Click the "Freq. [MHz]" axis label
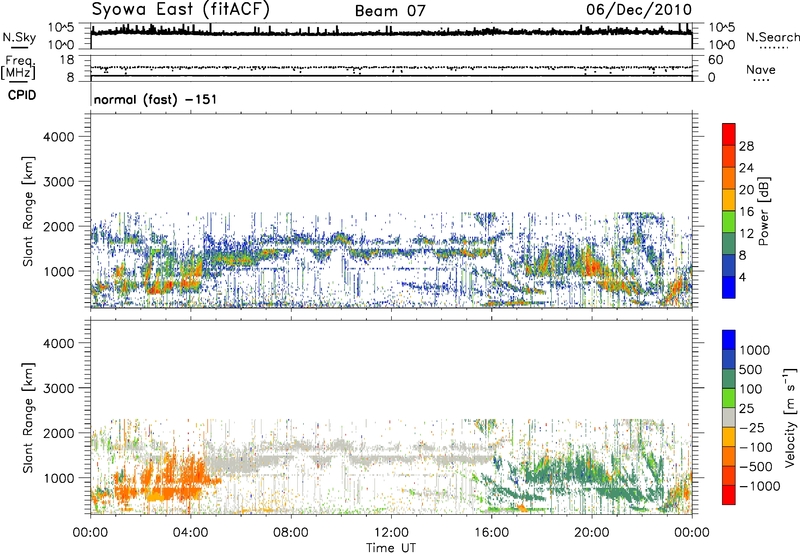The width and height of the screenshot is (800, 554). [18, 67]
